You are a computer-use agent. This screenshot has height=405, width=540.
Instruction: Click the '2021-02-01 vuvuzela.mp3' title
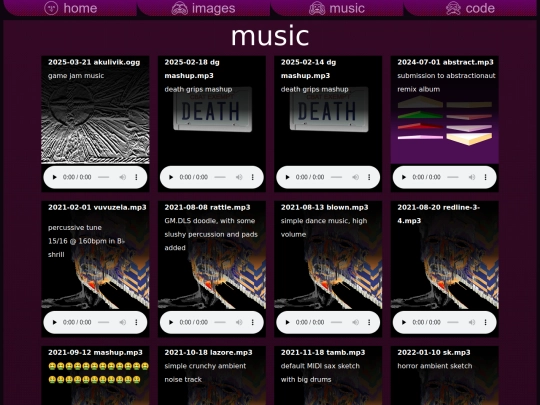pos(97,207)
